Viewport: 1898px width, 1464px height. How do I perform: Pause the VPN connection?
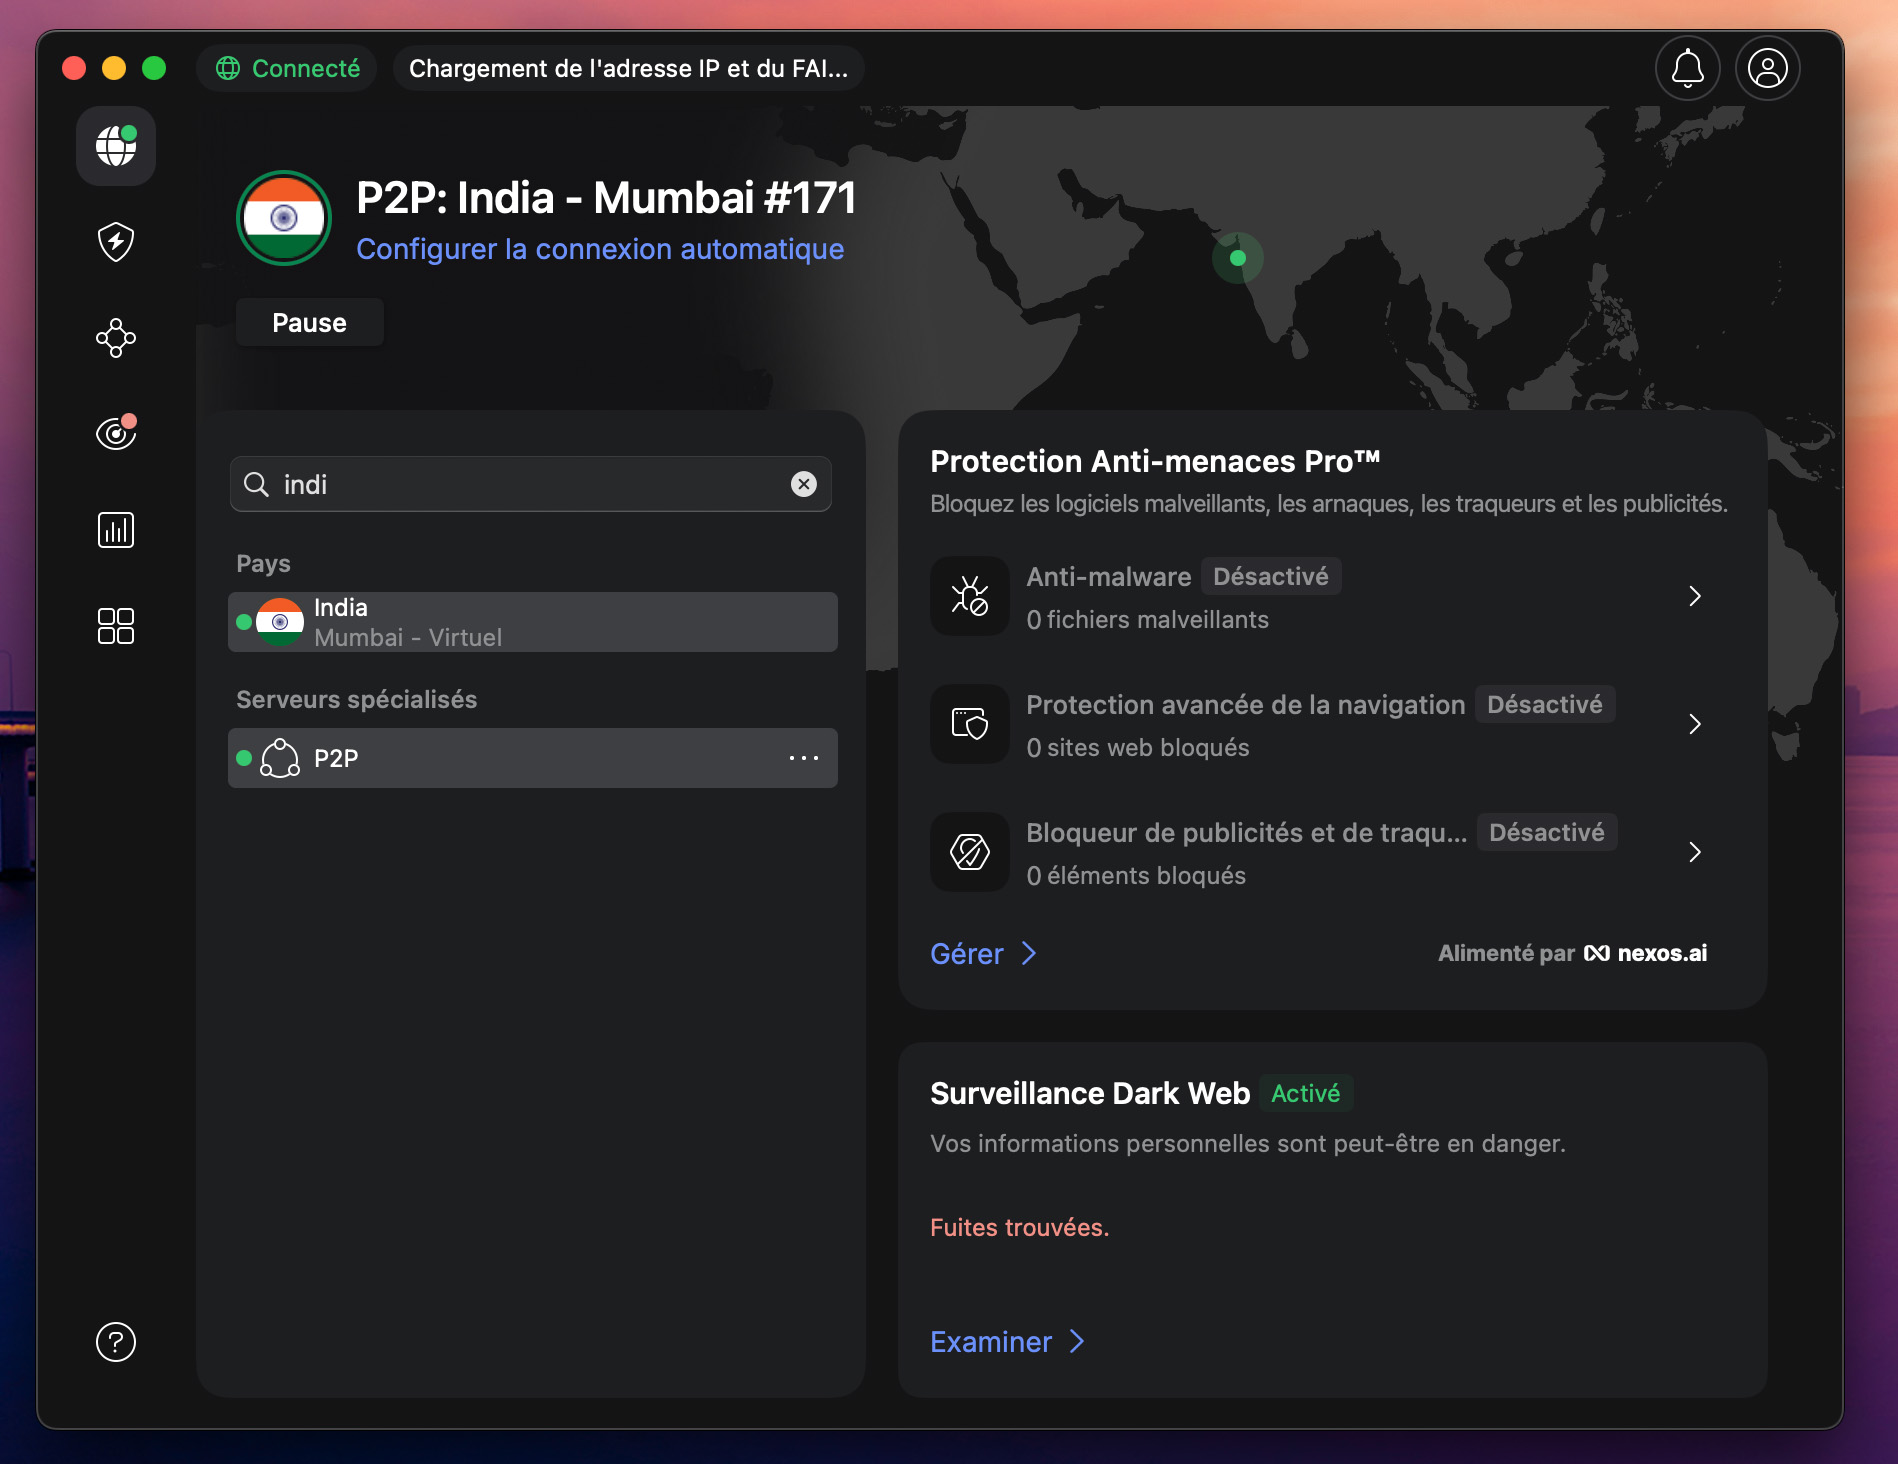pos(309,322)
